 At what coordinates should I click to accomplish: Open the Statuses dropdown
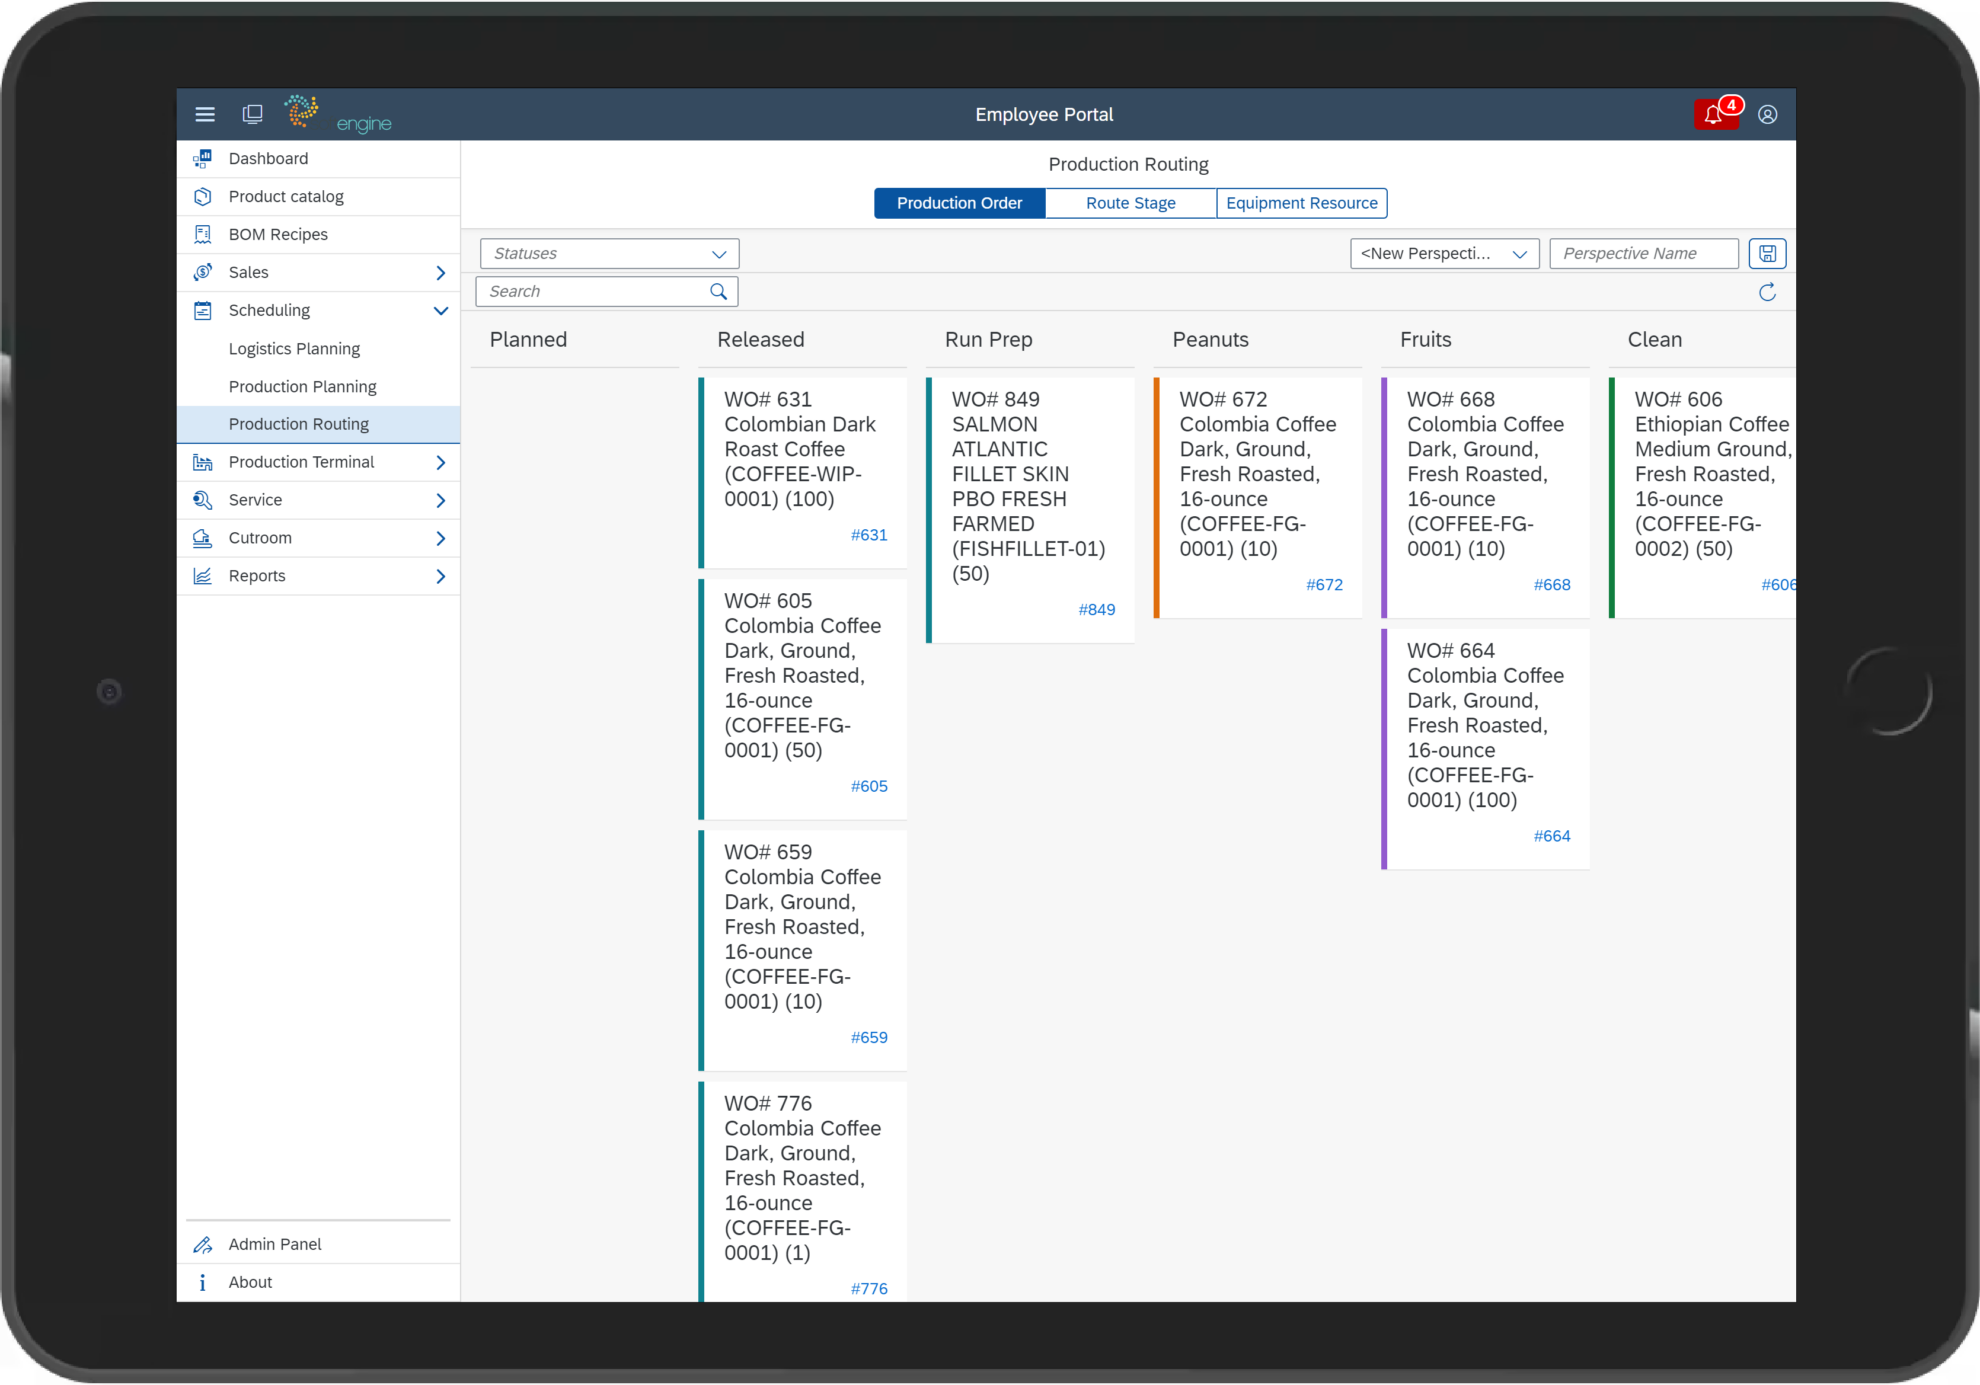click(608, 253)
